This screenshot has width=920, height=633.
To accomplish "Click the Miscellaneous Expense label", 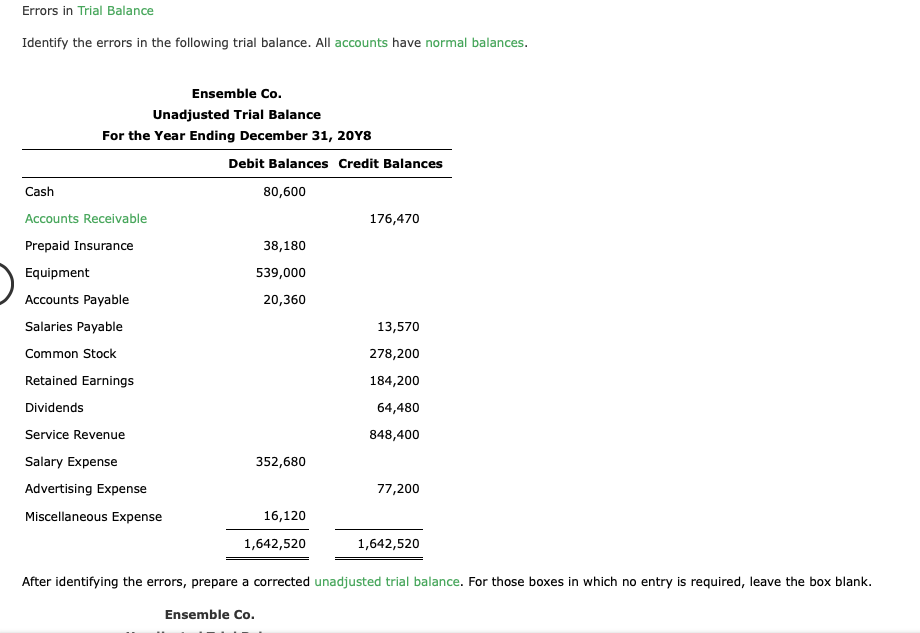I will [x=93, y=516].
